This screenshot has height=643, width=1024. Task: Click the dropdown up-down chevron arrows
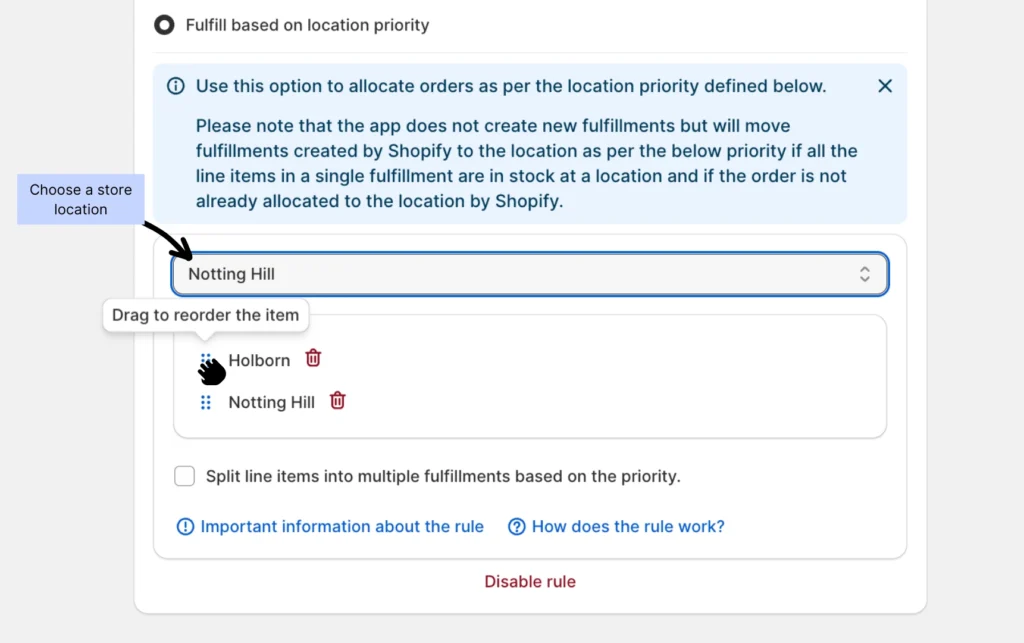click(865, 274)
